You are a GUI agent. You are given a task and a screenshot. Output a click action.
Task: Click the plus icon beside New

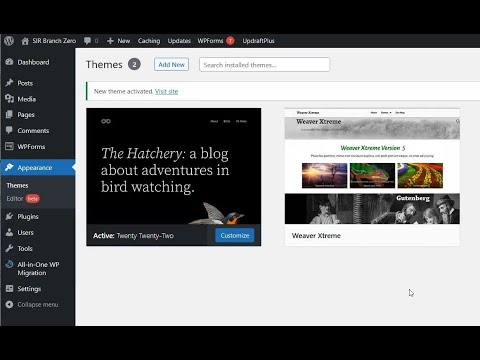(x=110, y=41)
